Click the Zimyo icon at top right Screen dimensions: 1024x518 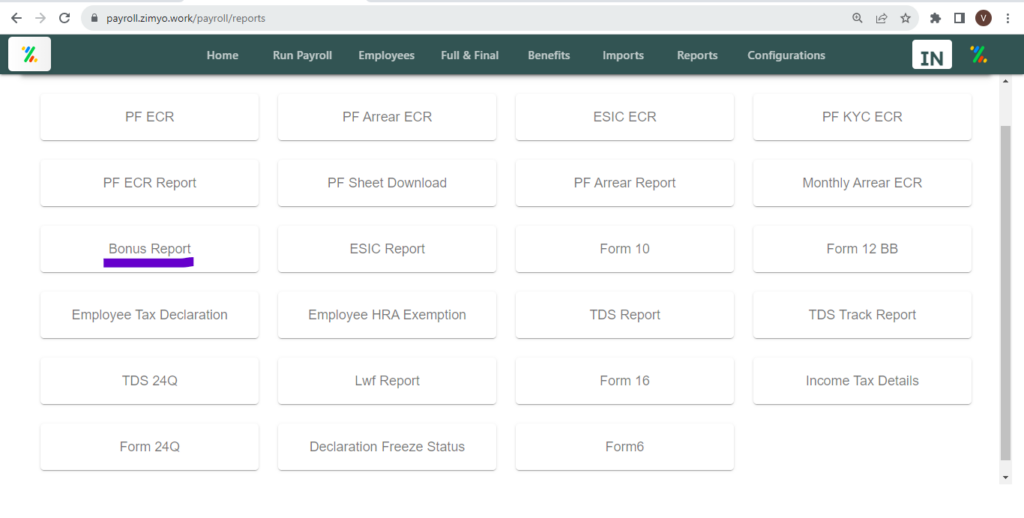pos(978,55)
